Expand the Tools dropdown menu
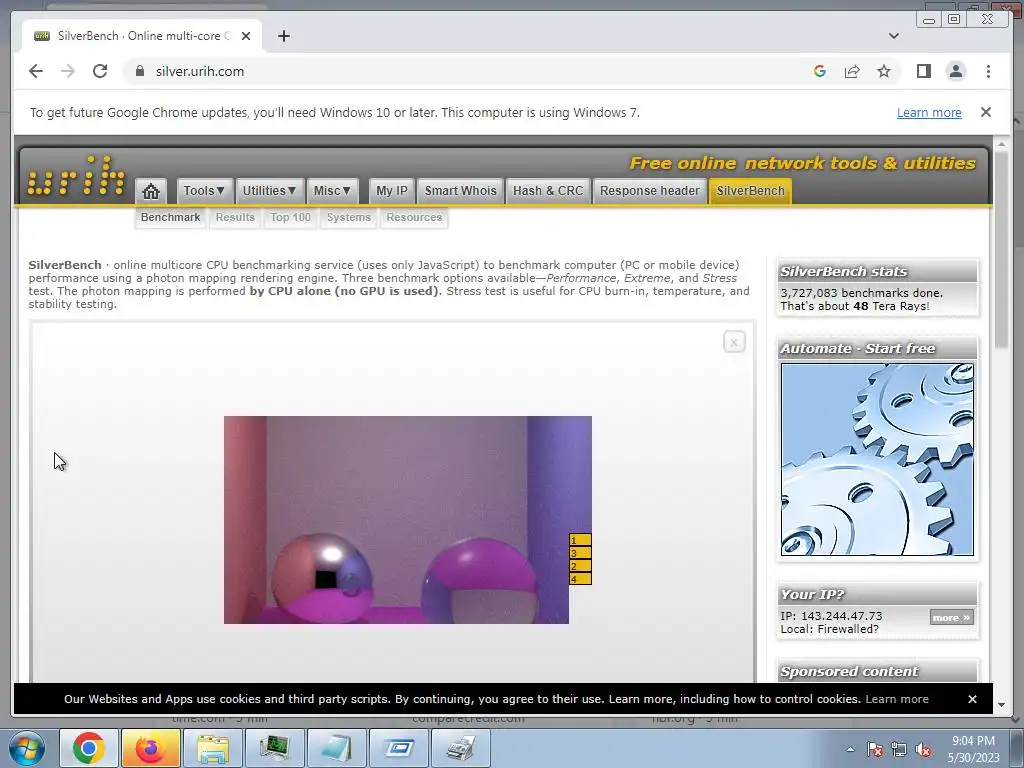The image size is (1024, 768). (x=204, y=191)
